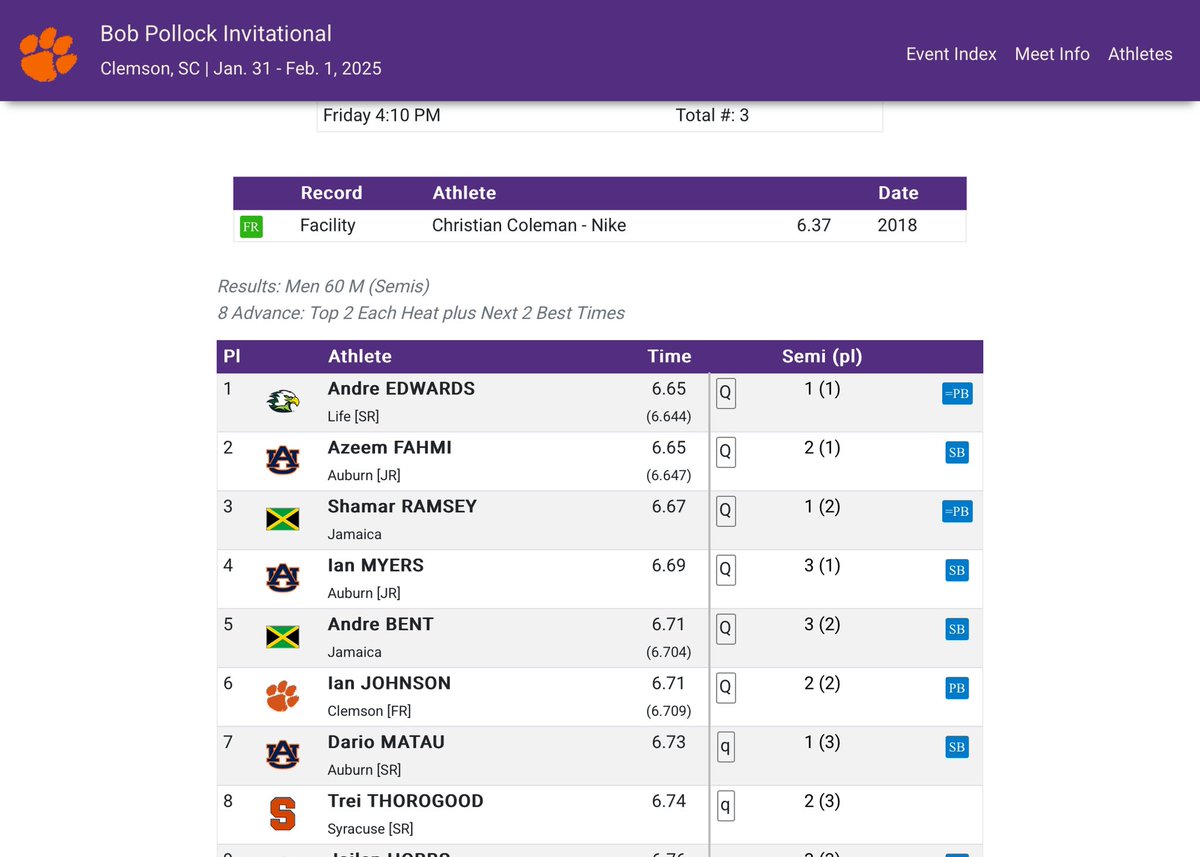Click the Q qualifier mark for Ian Myers
This screenshot has height=857, width=1200.
point(726,571)
